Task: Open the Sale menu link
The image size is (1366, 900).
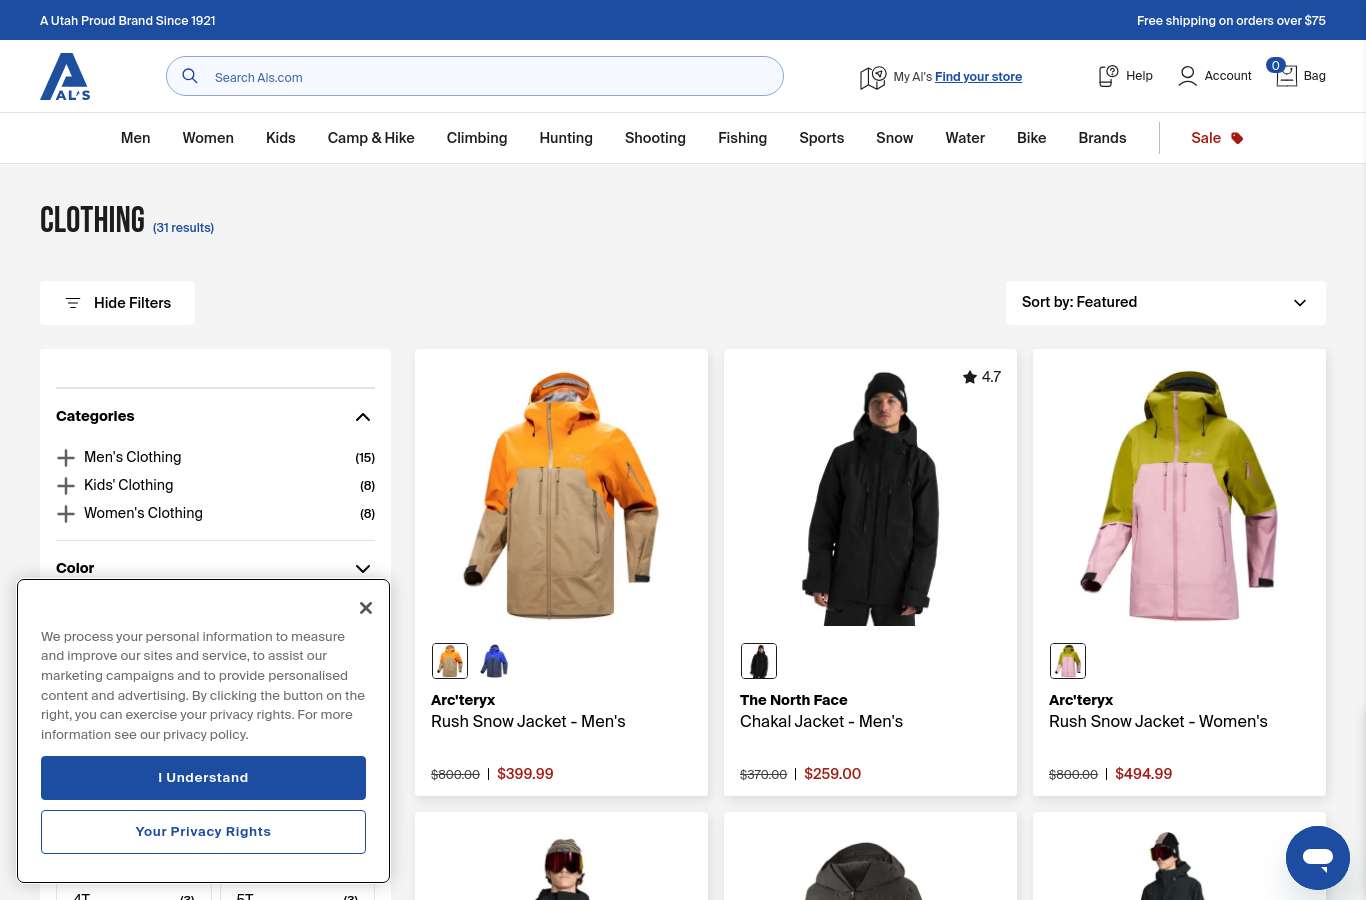Action: [x=1206, y=138]
